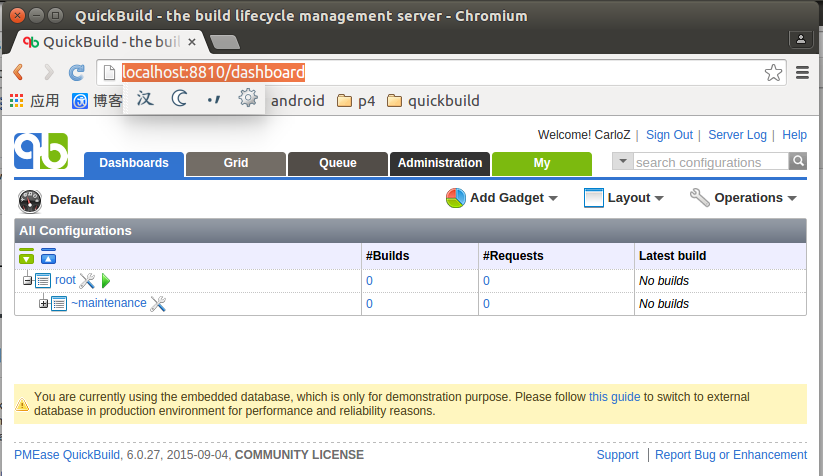The width and height of the screenshot is (823, 476).
Task: Open the android bookmarks folder
Action: coord(298,100)
